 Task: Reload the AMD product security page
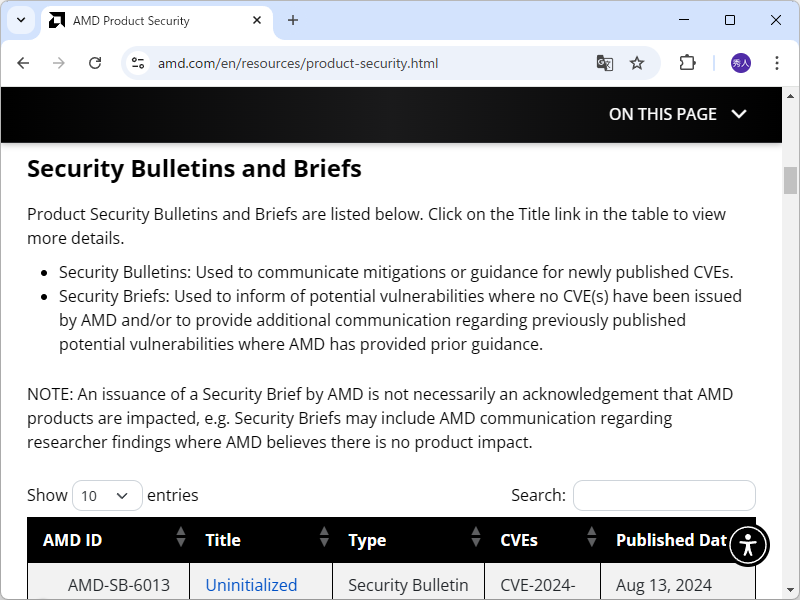[95, 63]
